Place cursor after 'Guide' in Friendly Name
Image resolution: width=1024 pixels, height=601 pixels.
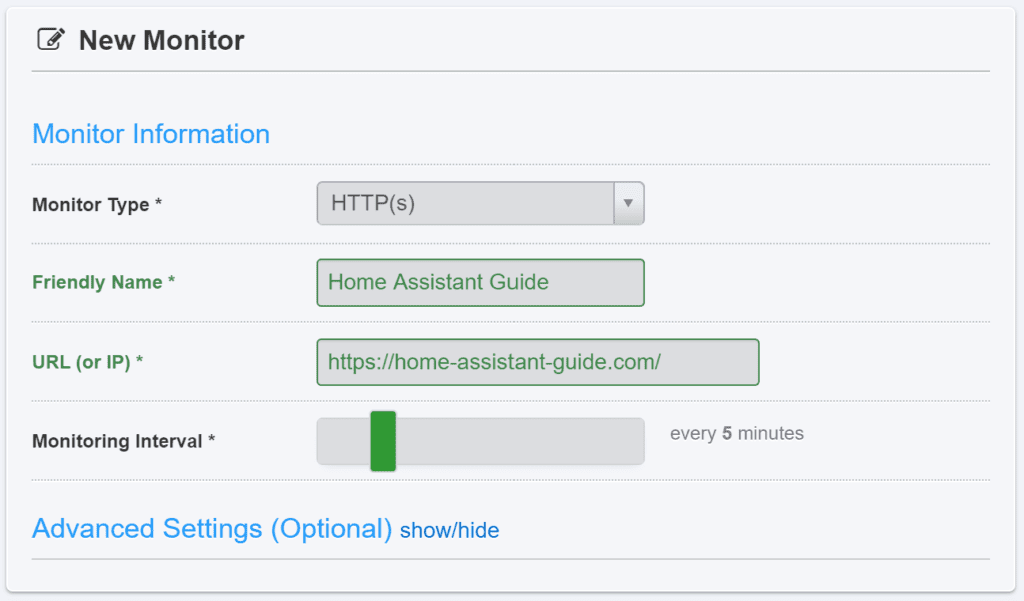coord(550,282)
